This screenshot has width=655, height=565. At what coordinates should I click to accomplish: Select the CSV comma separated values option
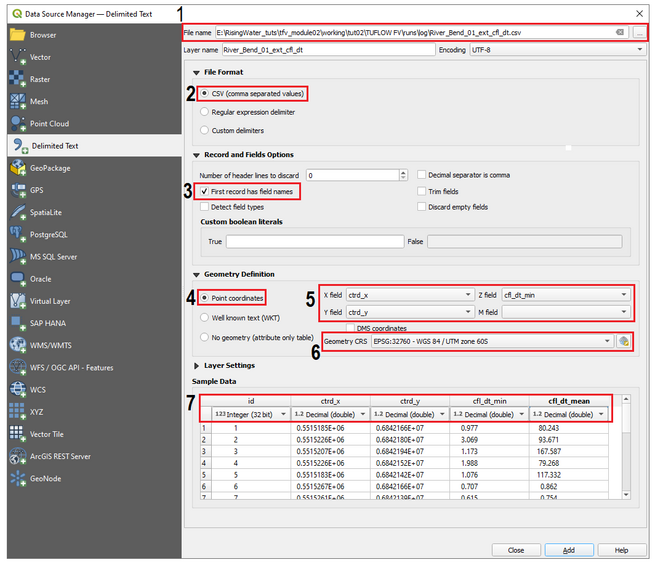coord(205,93)
